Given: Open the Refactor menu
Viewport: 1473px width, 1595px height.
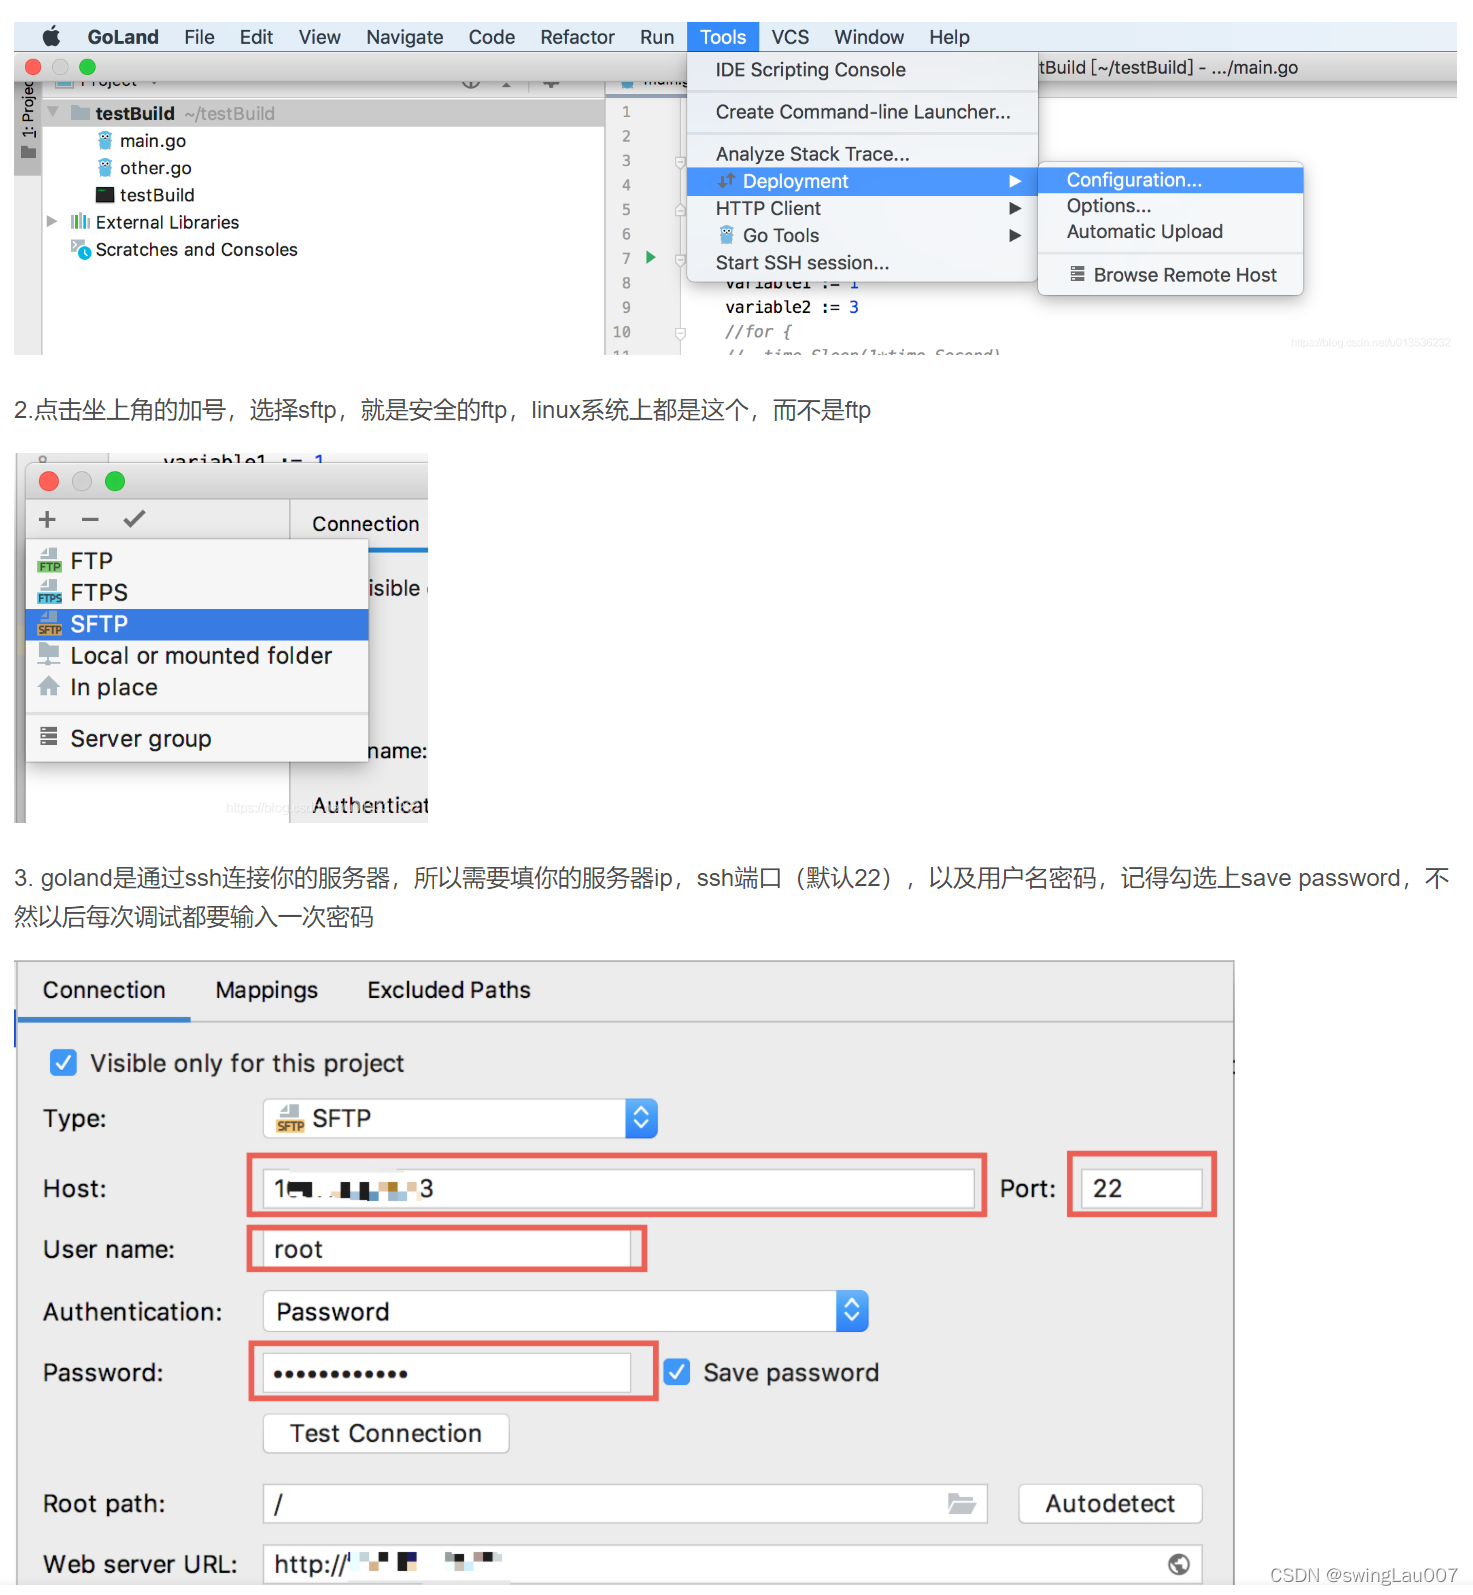Looking at the screenshot, I should point(577,37).
